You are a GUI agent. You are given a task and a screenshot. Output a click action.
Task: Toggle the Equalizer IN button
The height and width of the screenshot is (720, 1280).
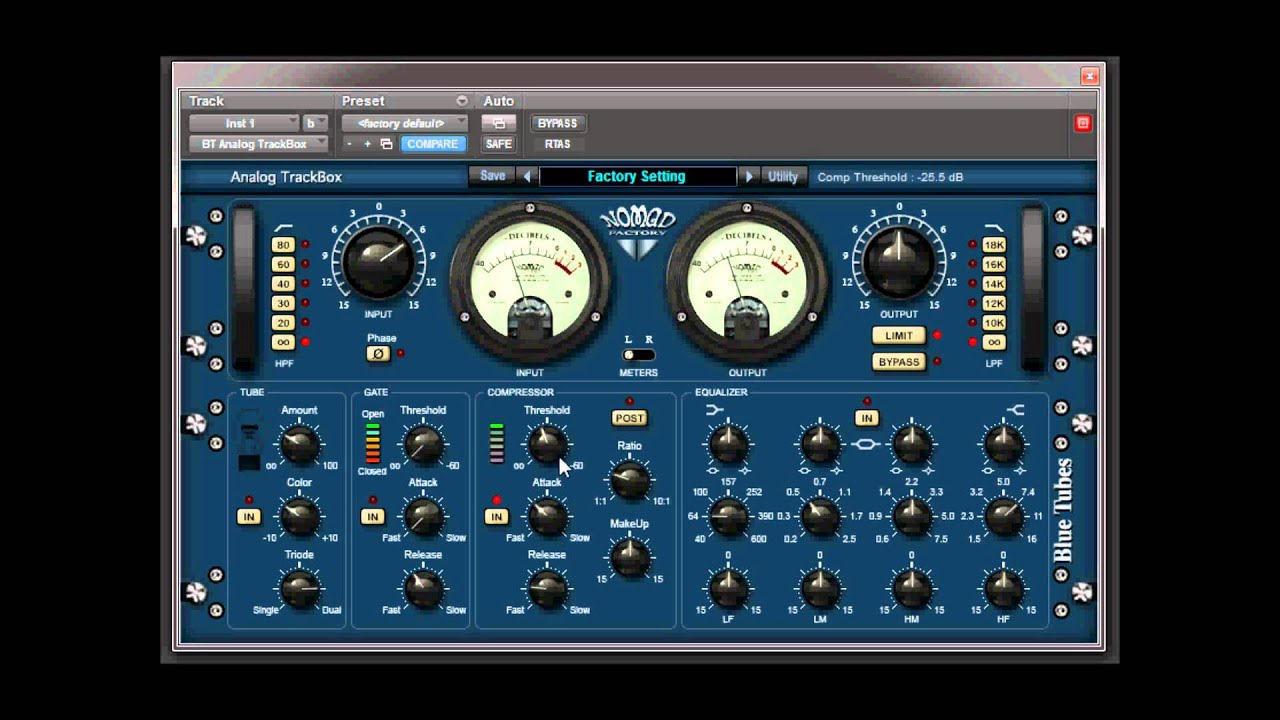point(866,418)
